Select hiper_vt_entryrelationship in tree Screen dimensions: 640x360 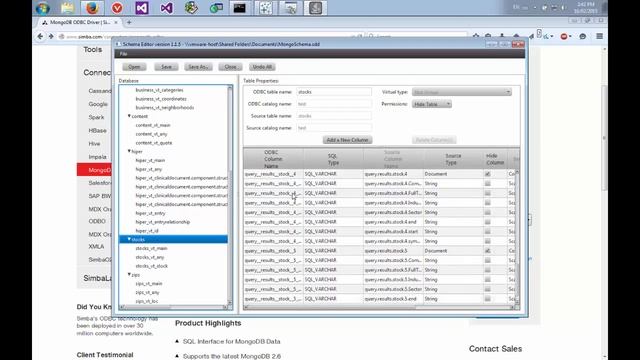(x=163, y=222)
